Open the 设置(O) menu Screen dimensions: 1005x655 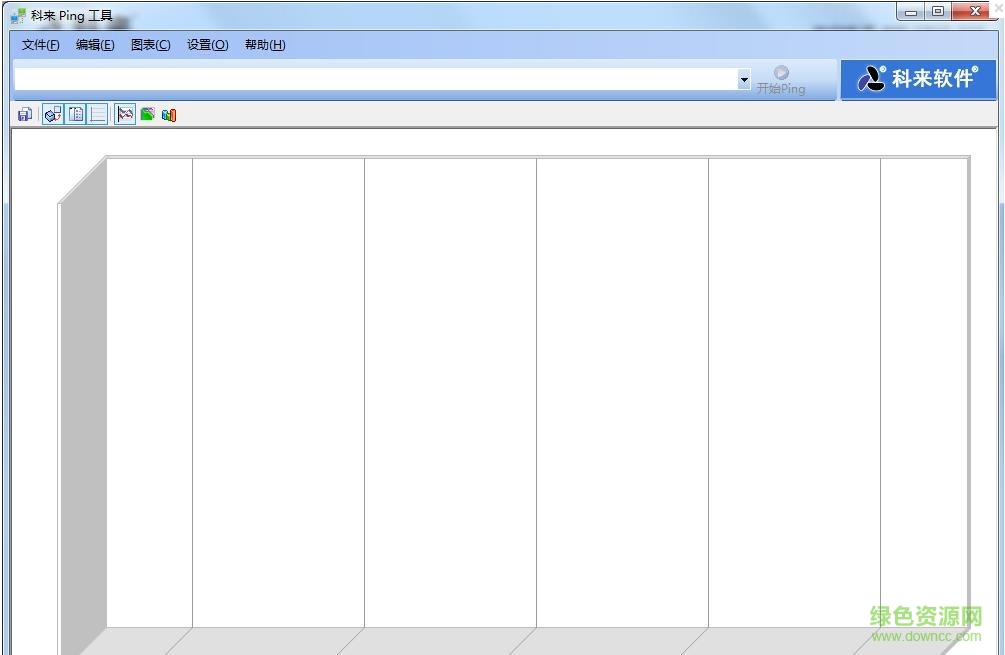[x=207, y=45]
